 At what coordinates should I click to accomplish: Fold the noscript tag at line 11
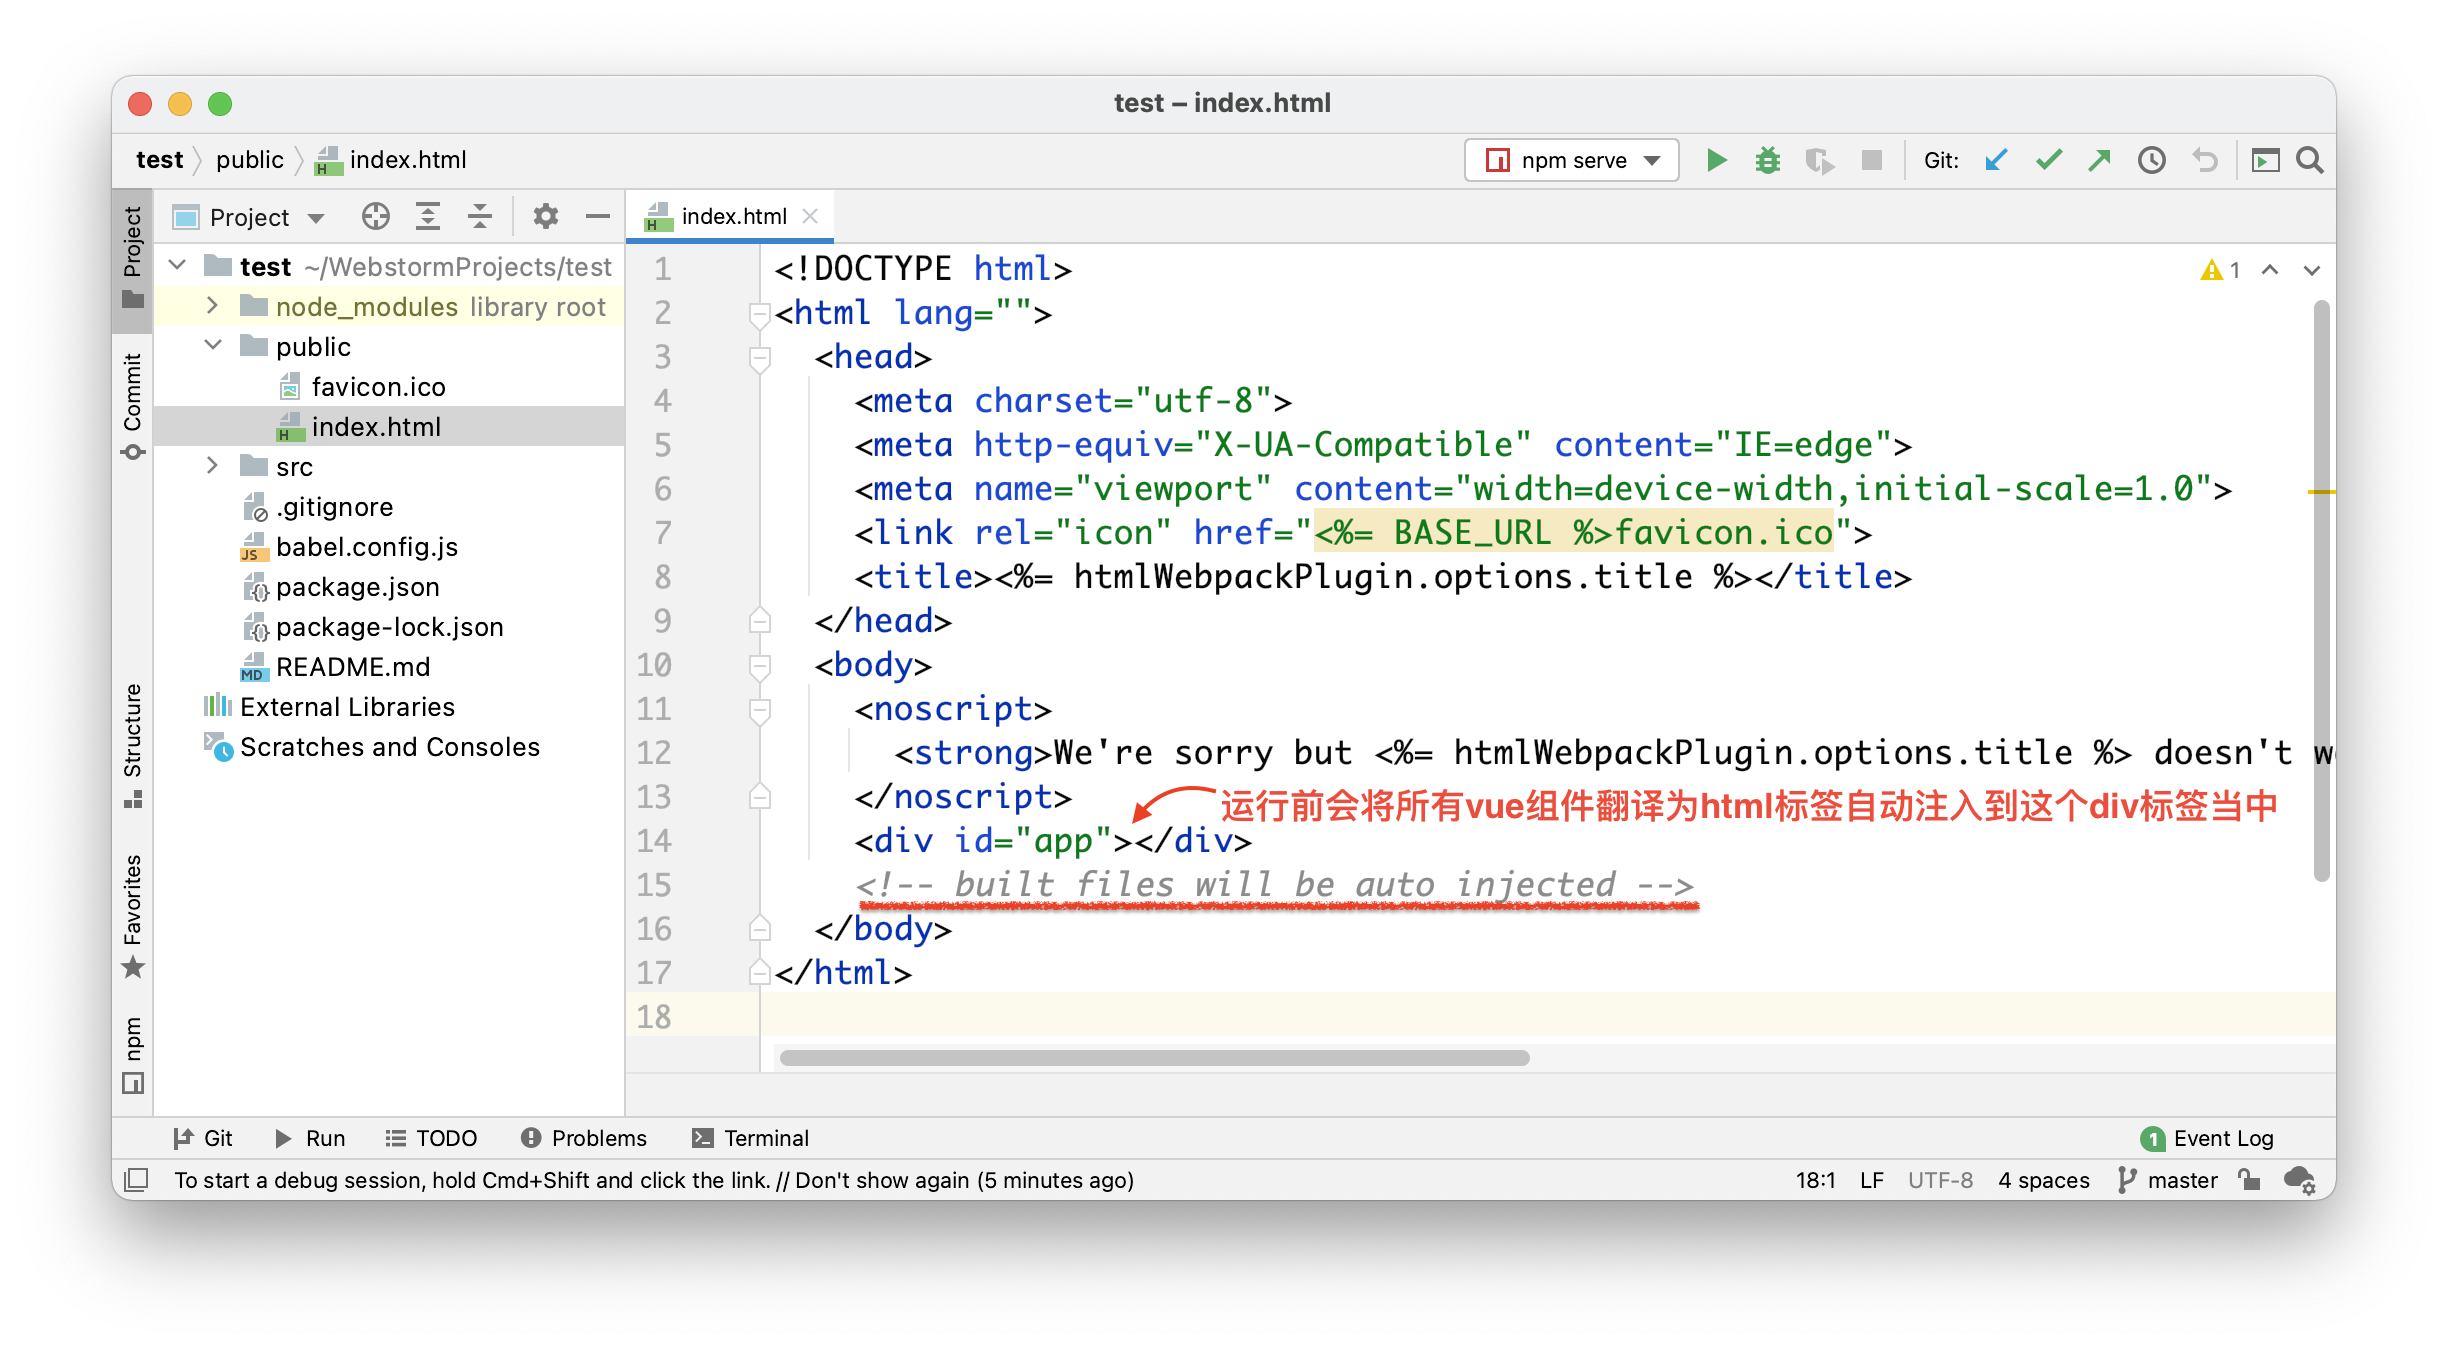point(760,710)
